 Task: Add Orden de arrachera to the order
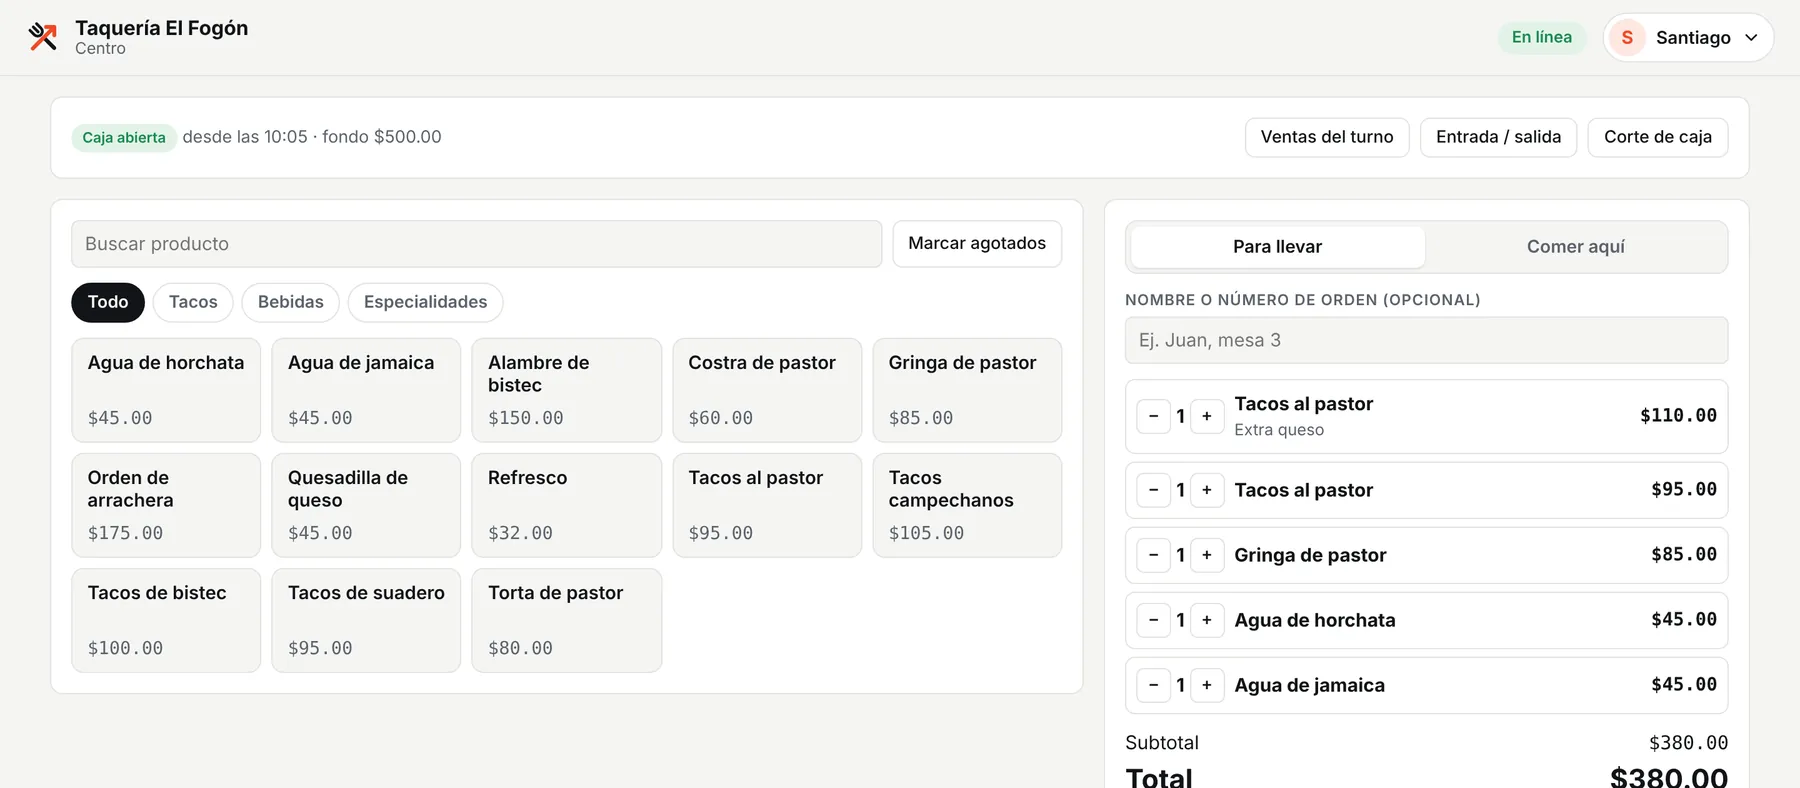(x=166, y=505)
